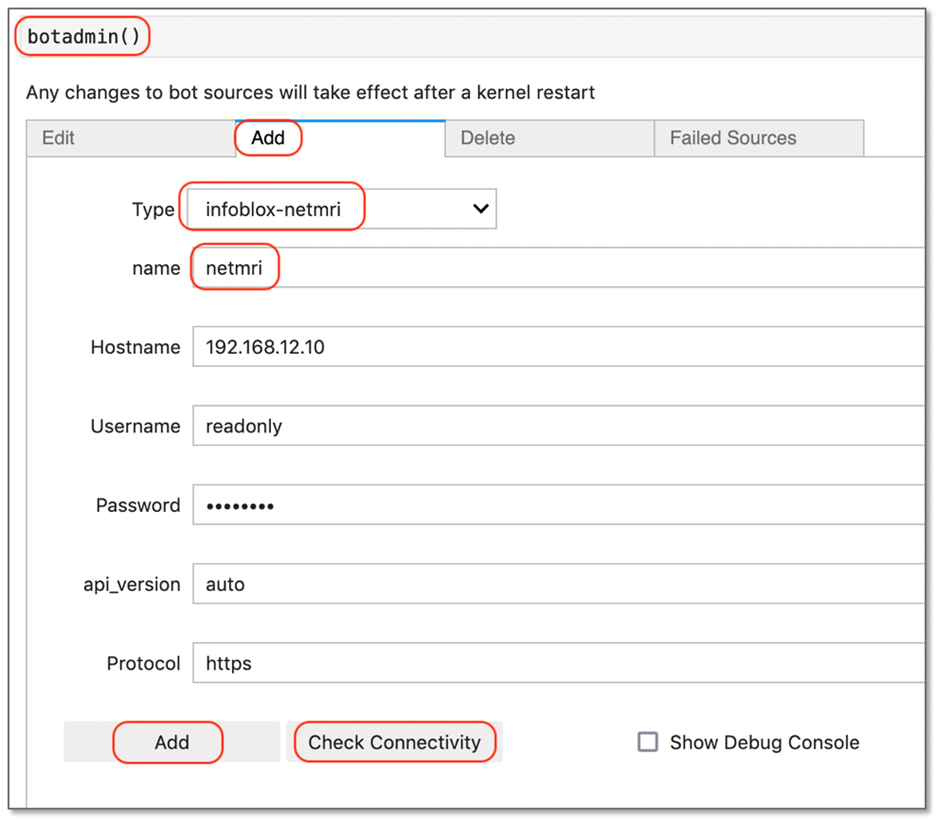Image resolution: width=936 pixels, height=821 pixels.
Task: Click the chevron on the Type selector
Action: click(x=478, y=208)
